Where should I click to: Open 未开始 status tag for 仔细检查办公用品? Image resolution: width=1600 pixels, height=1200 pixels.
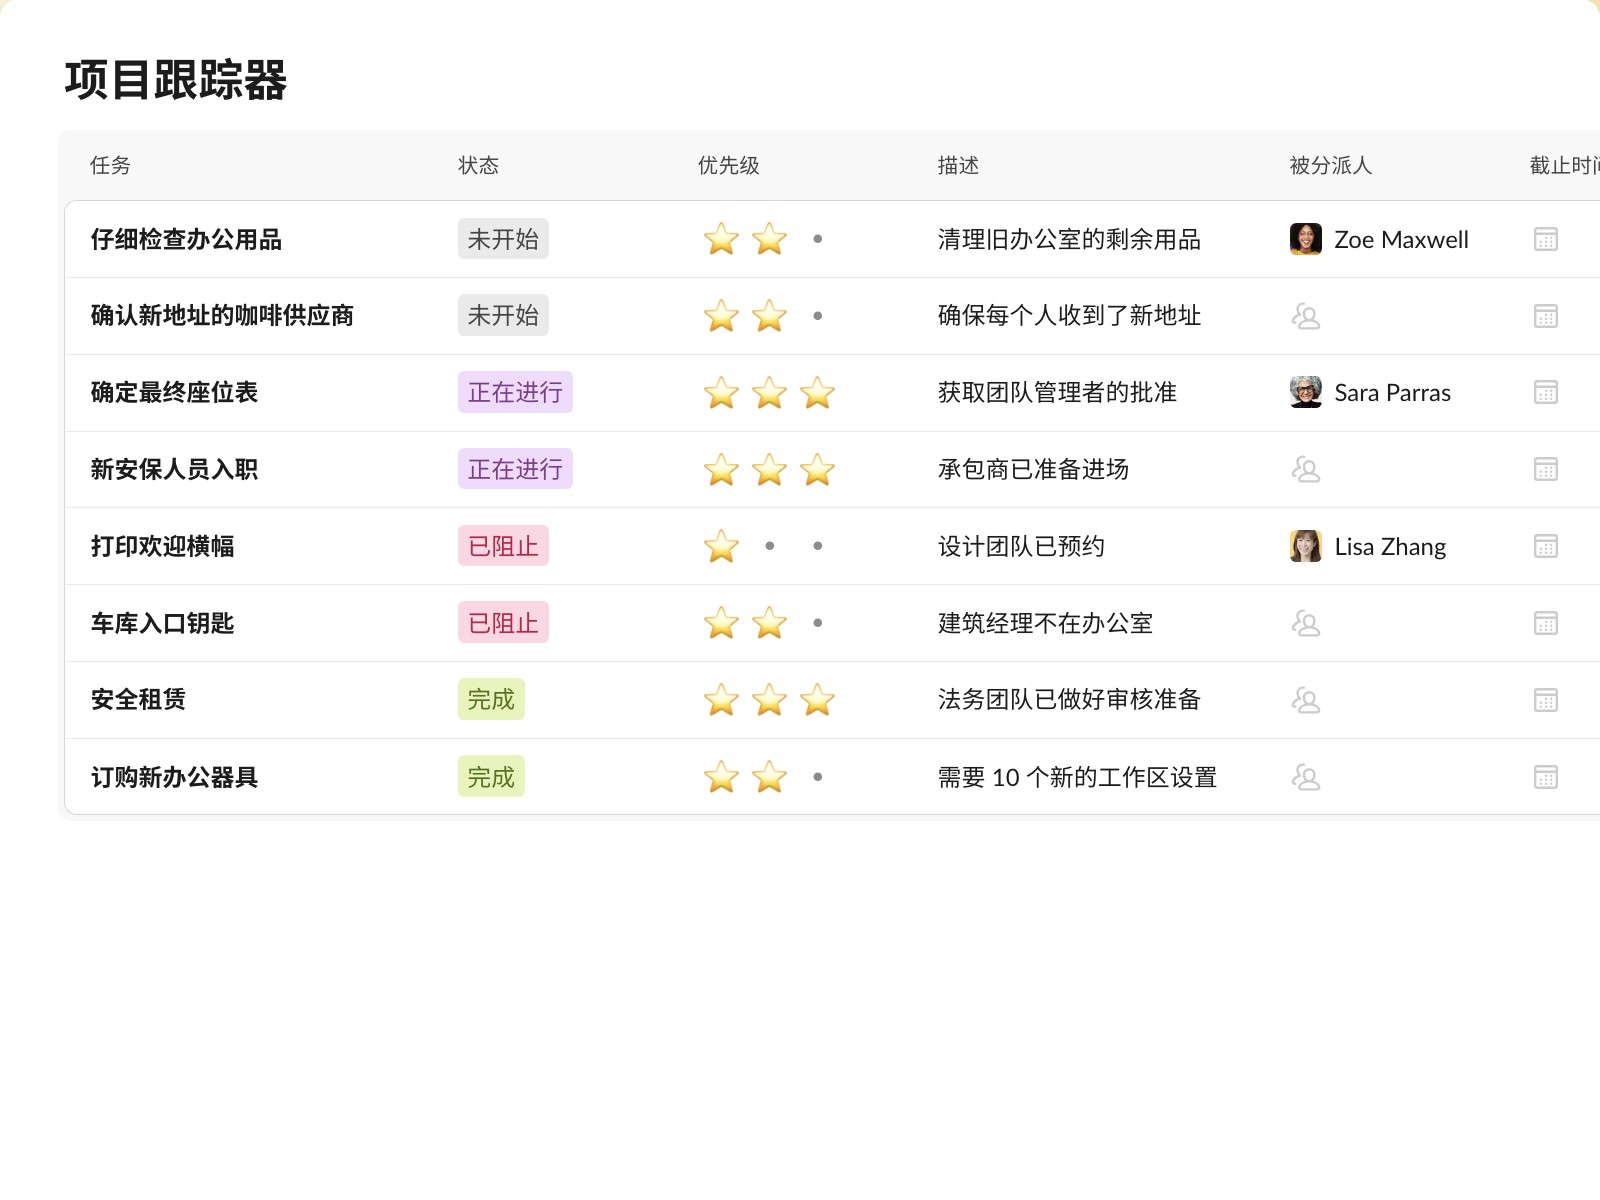(x=503, y=239)
